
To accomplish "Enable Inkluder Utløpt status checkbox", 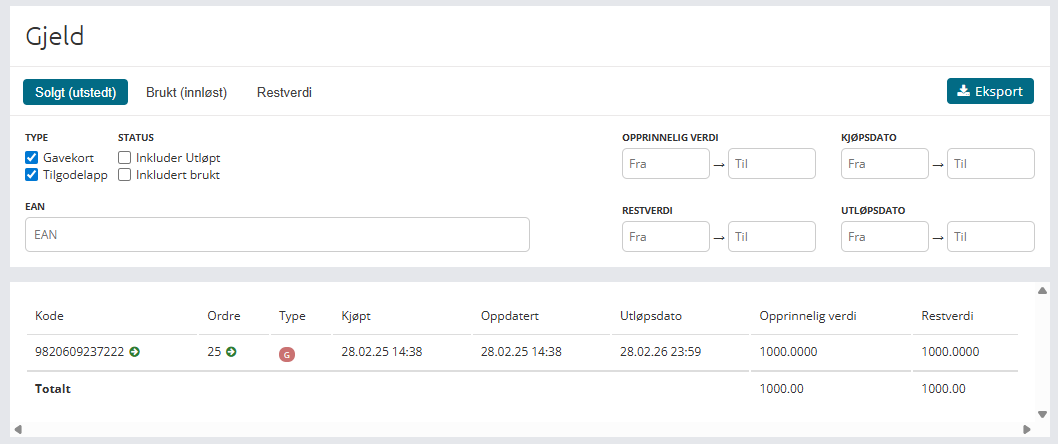I will click(x=125, y=157).
